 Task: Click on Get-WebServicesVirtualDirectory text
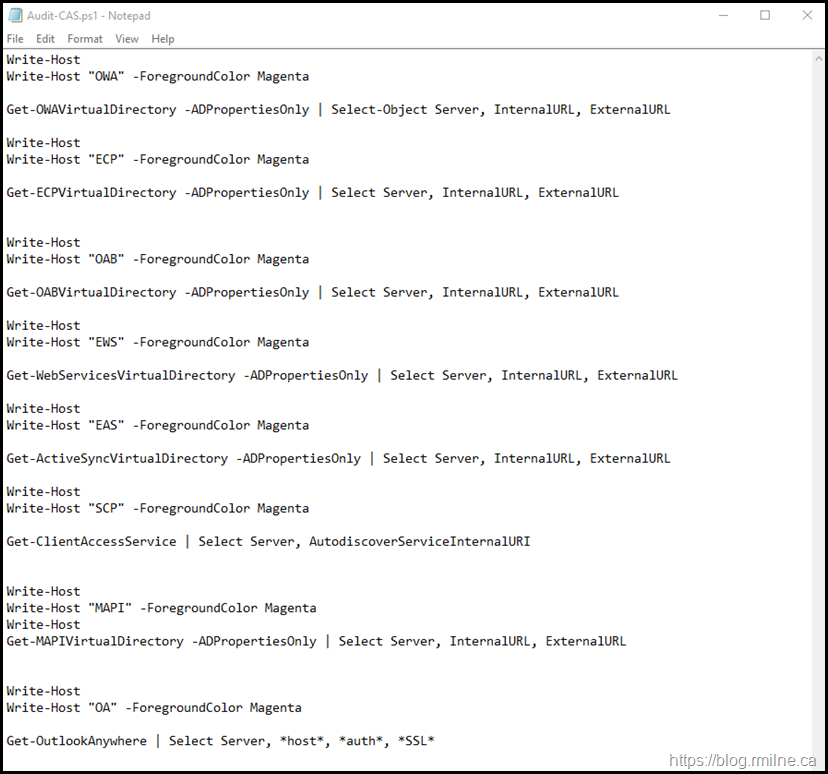coord(120,375)
